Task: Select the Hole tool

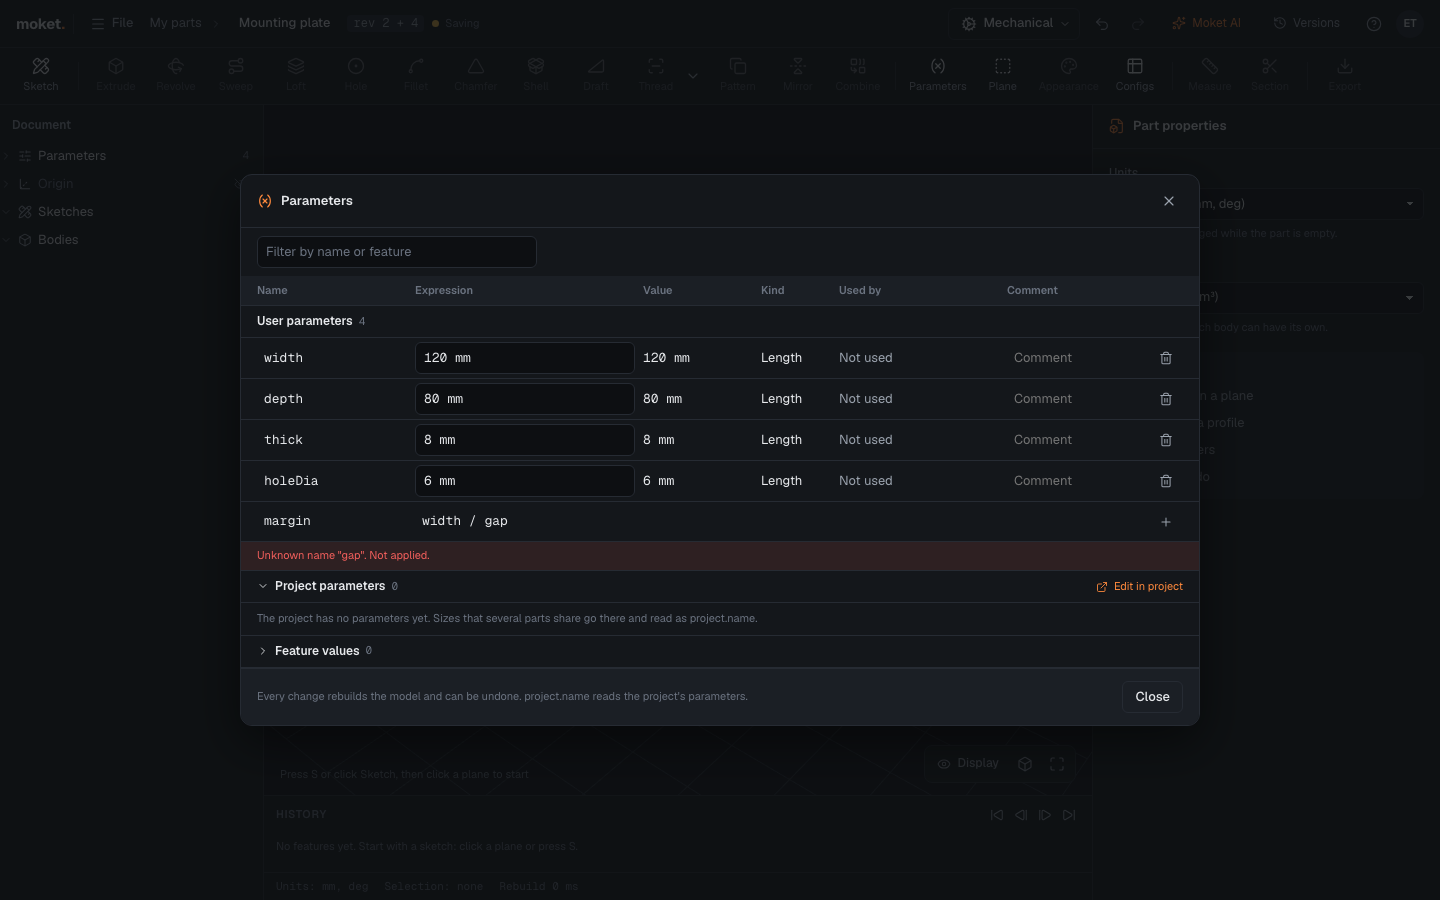Action: (356, 74)
